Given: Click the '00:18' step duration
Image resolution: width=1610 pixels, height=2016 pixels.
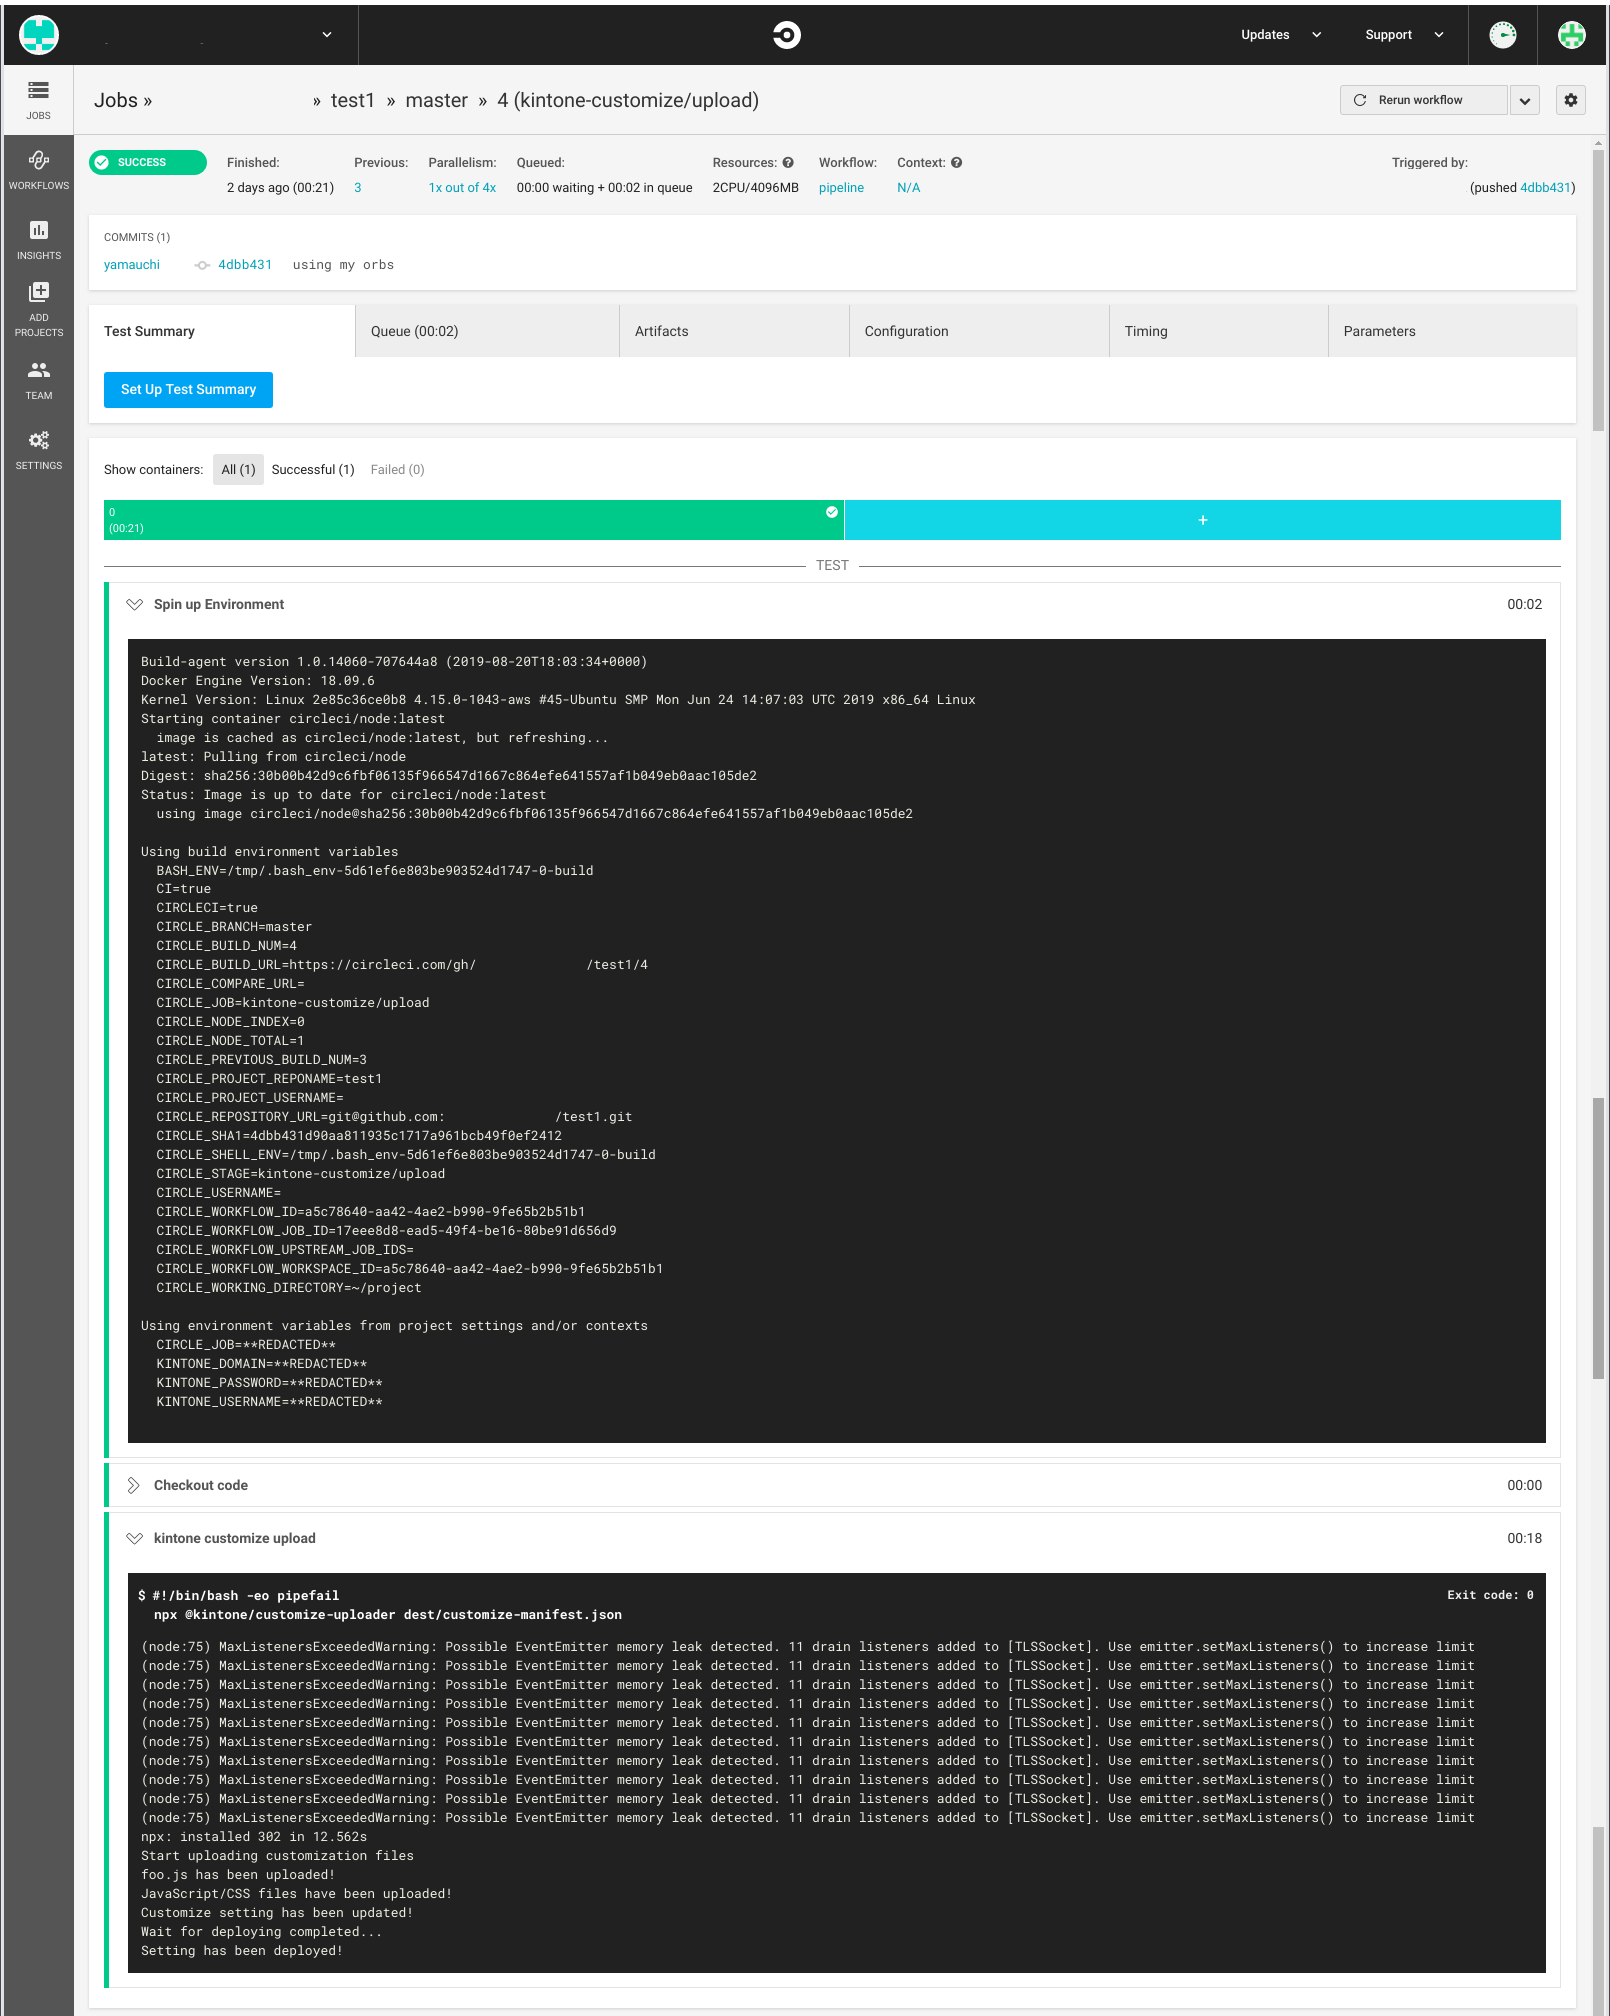Looking at the screenshot, I should 1524,1538.
